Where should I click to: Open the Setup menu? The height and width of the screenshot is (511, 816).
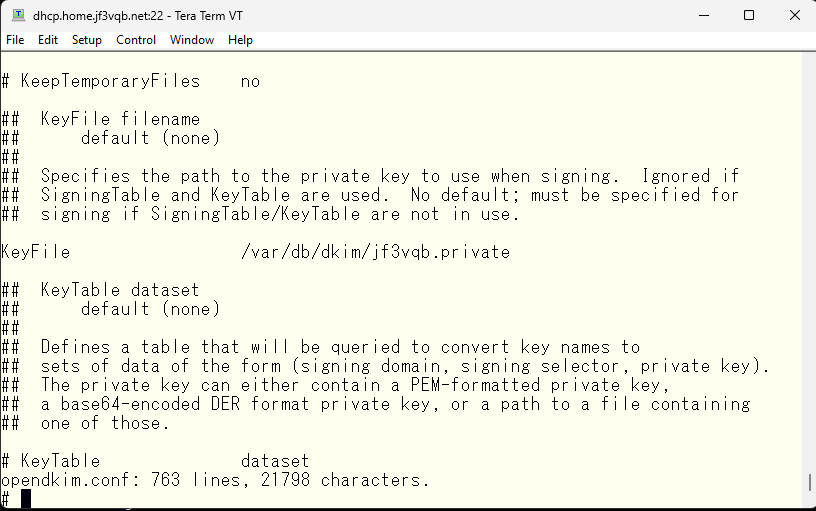pos(86,40)
